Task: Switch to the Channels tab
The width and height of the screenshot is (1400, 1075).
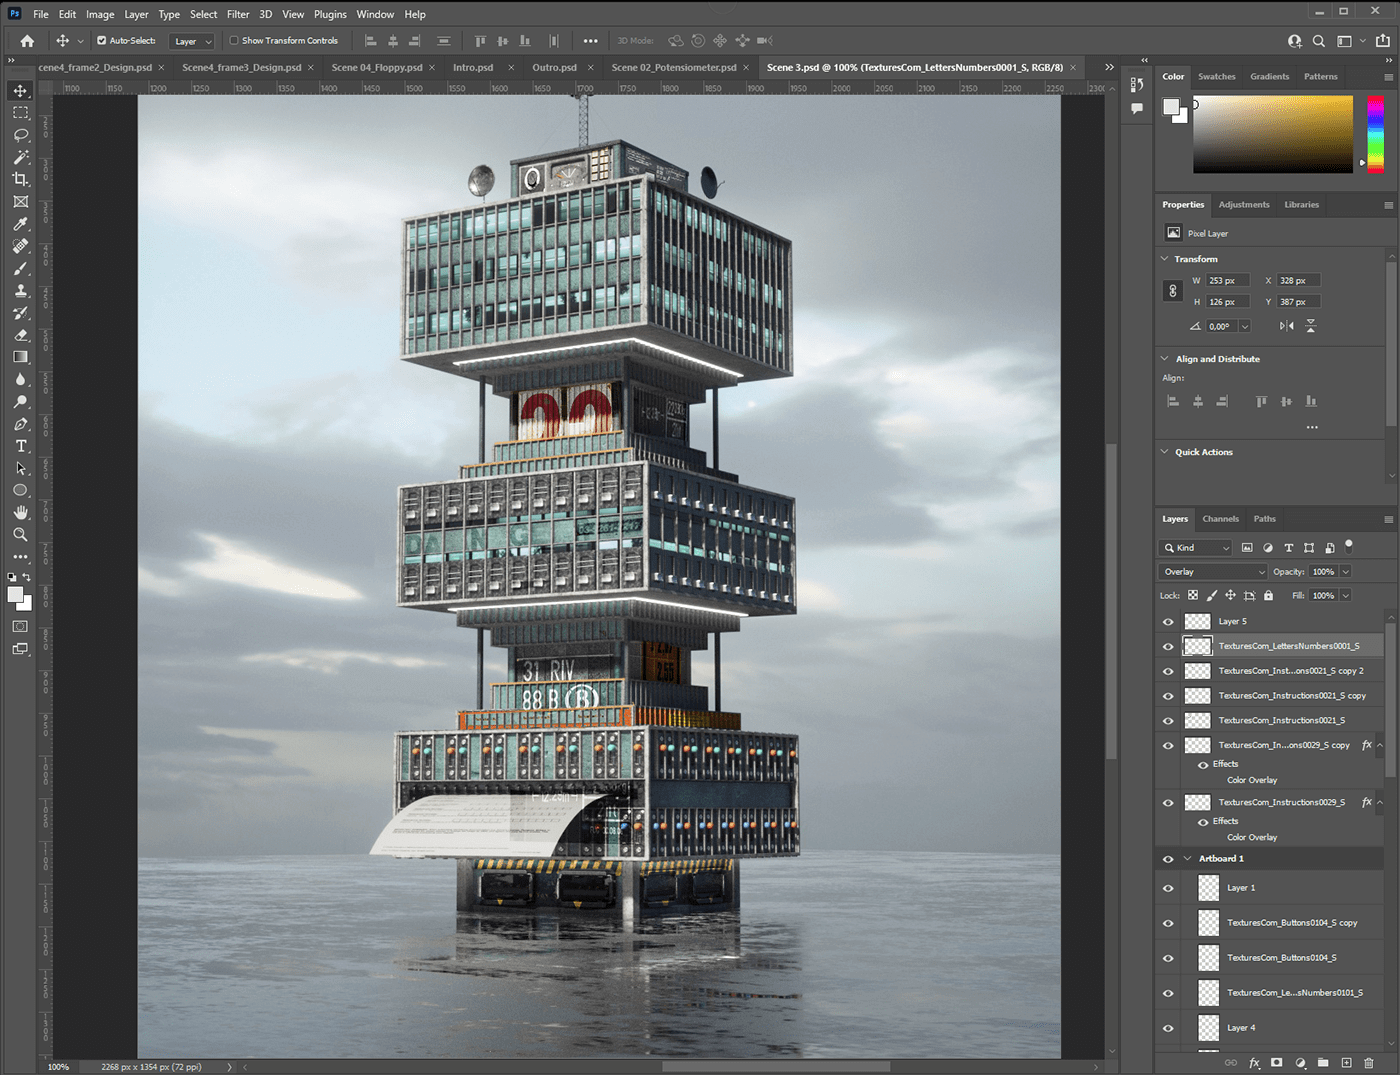Action: (x=1220, y=519)
